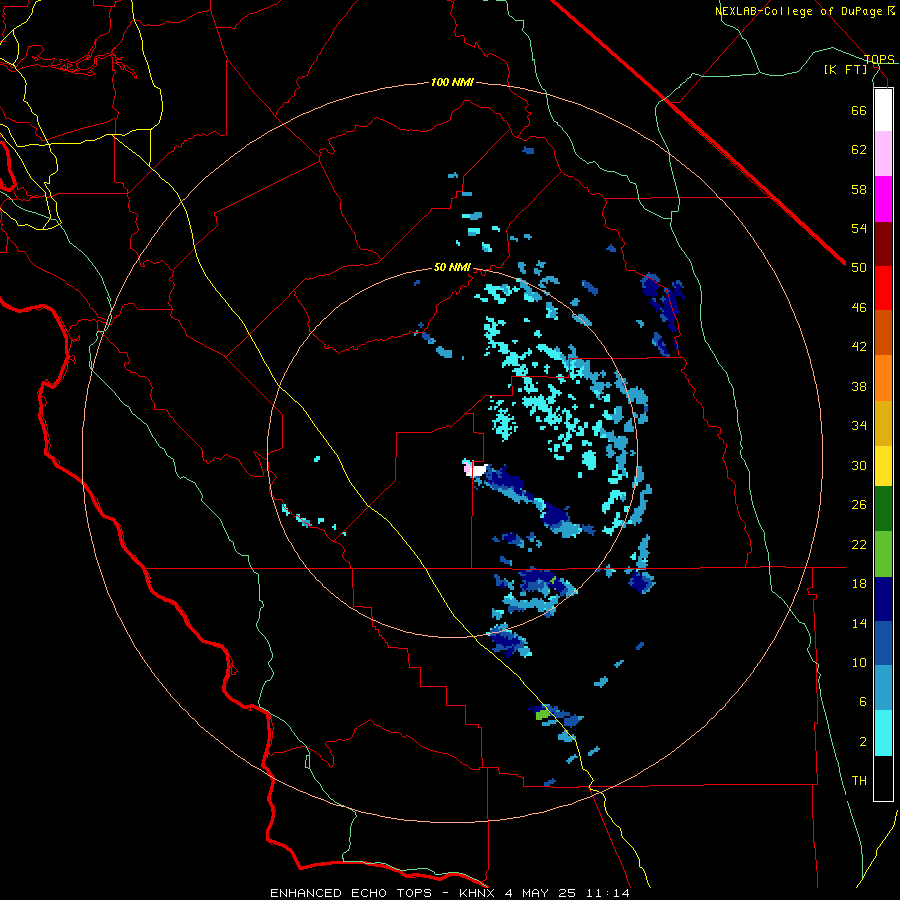Click the '54' legend value
Screen dimensions: 900x900
pyautogui.click(x=859, y=228)
